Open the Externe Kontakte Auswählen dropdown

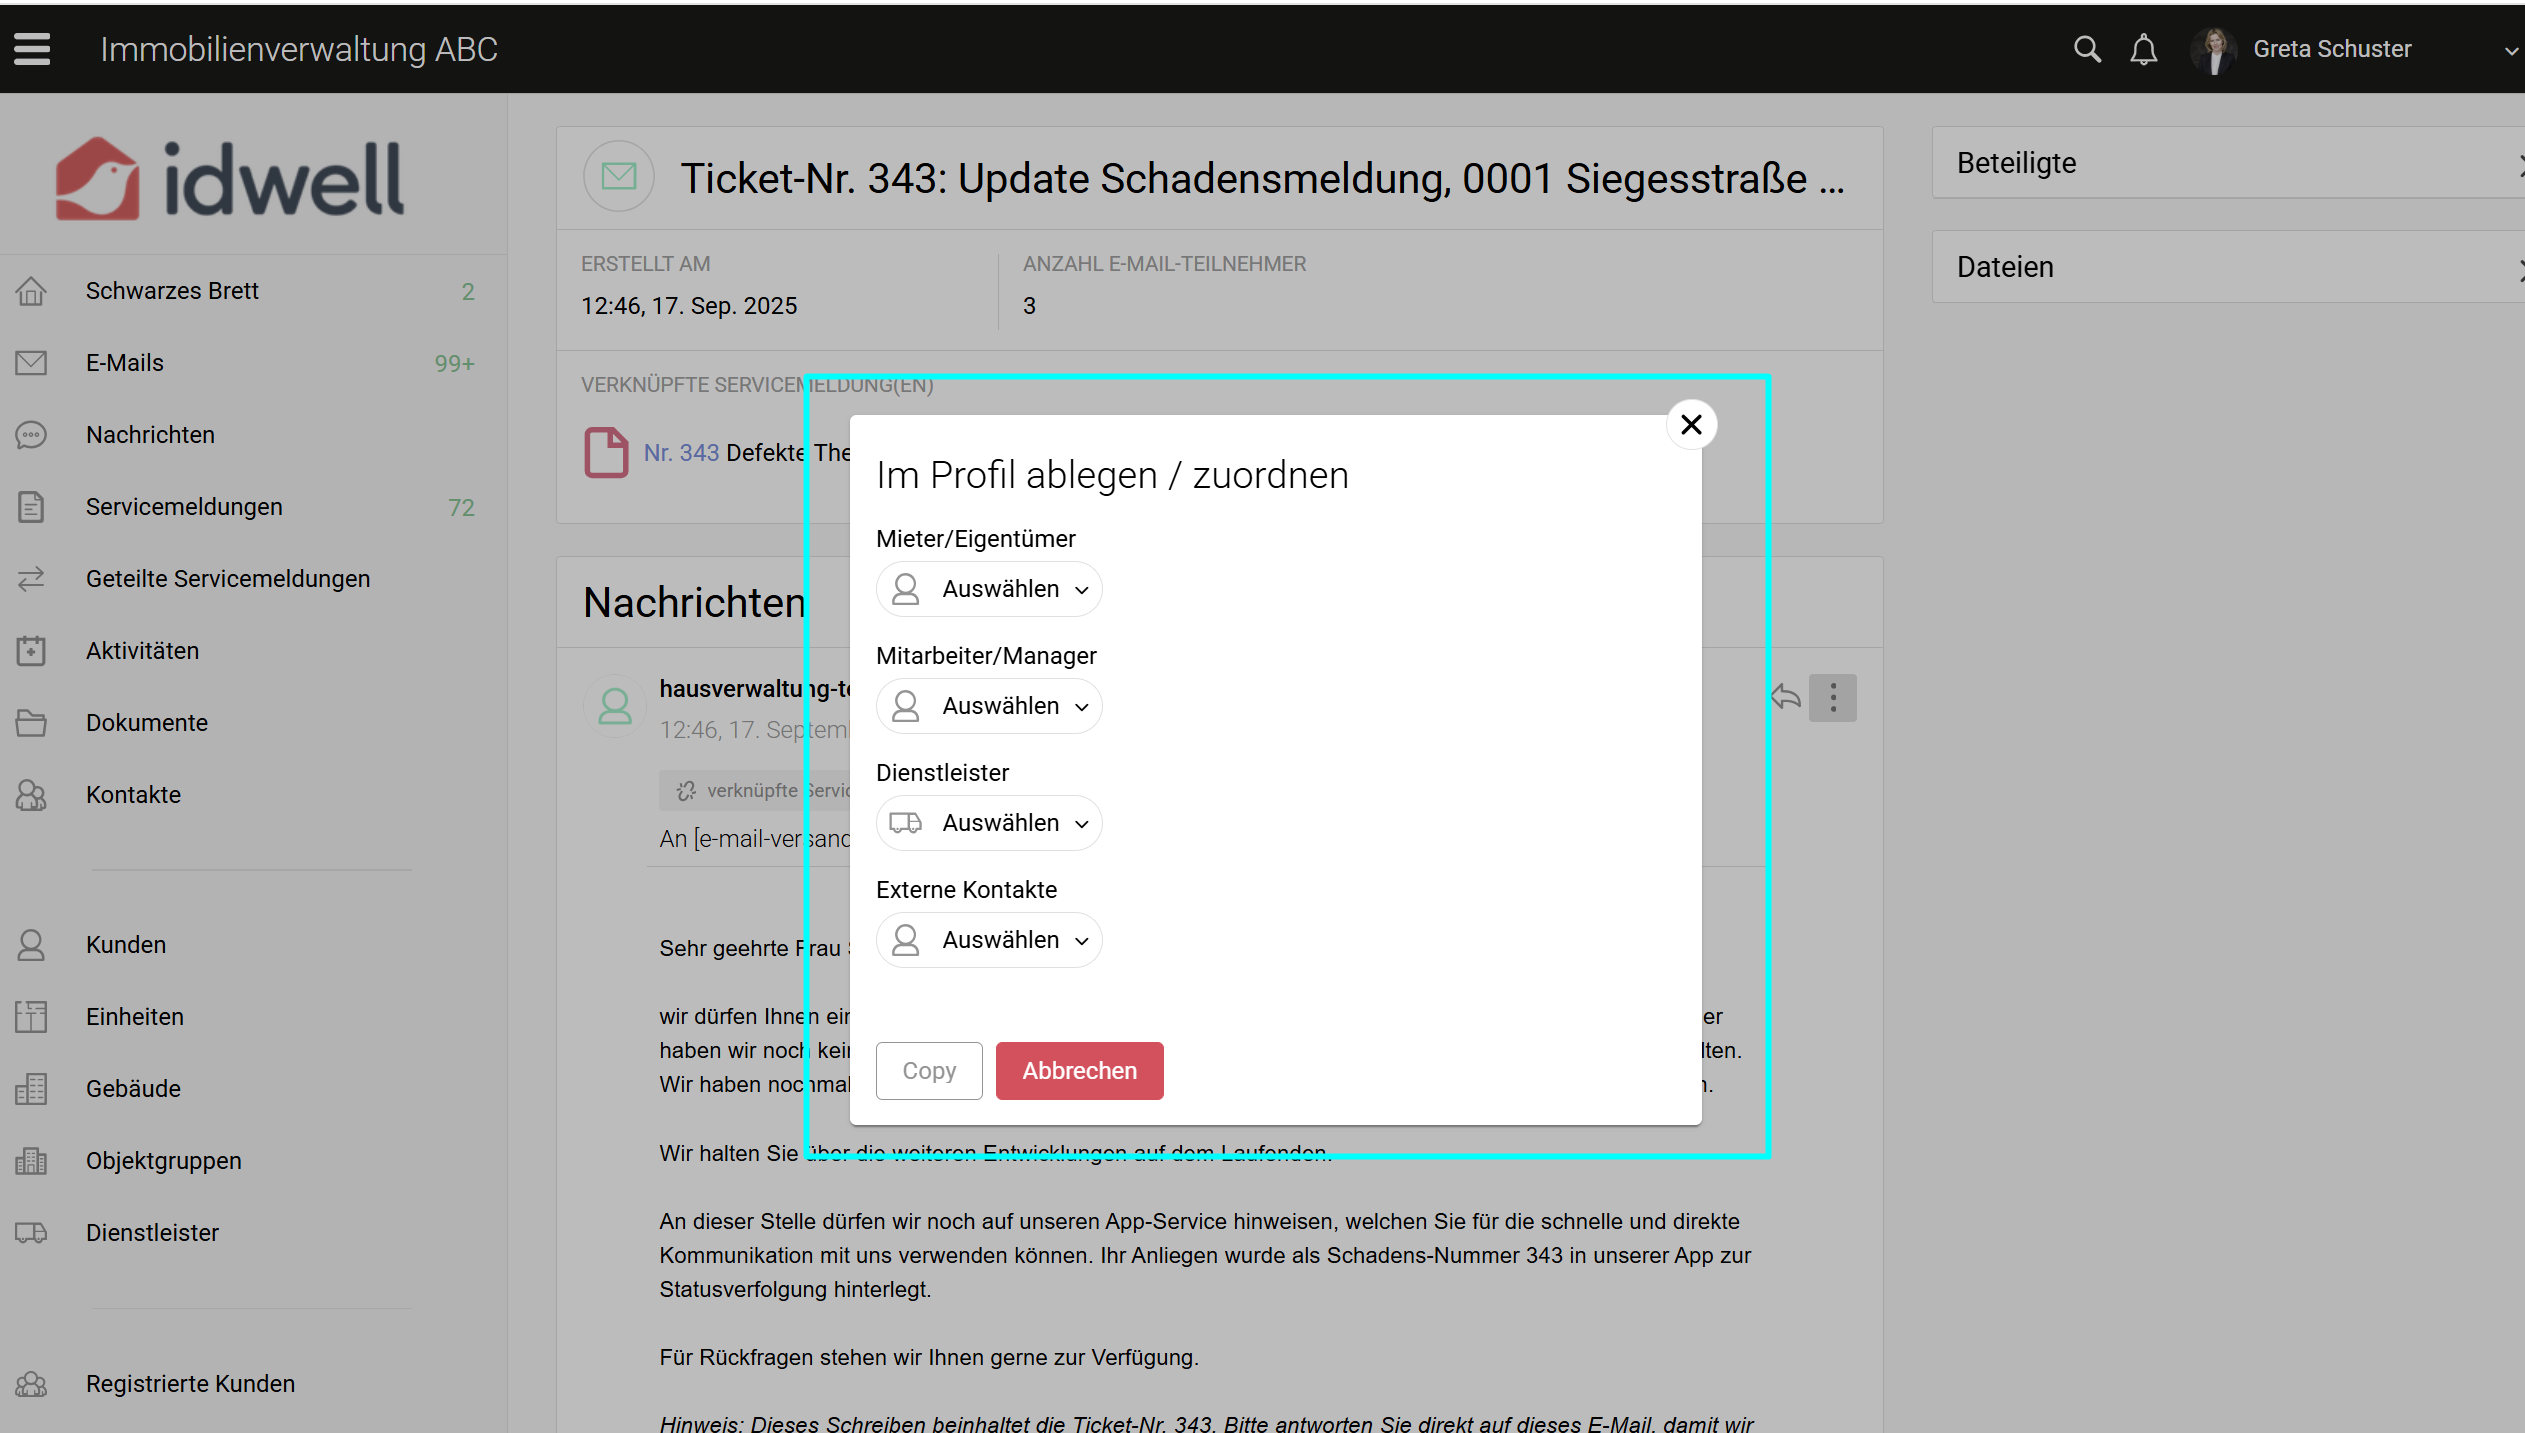[x=989, y=940]
